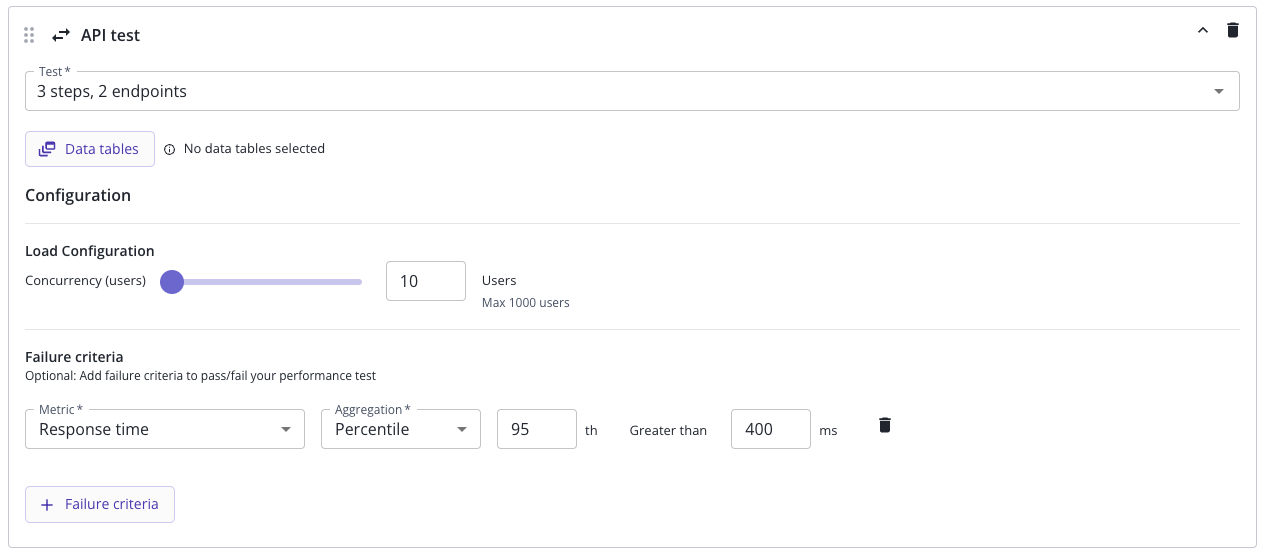Click the drag handle beside API test
The width and height of the screenshot is (1267, 553).
[x=29, y=35]
